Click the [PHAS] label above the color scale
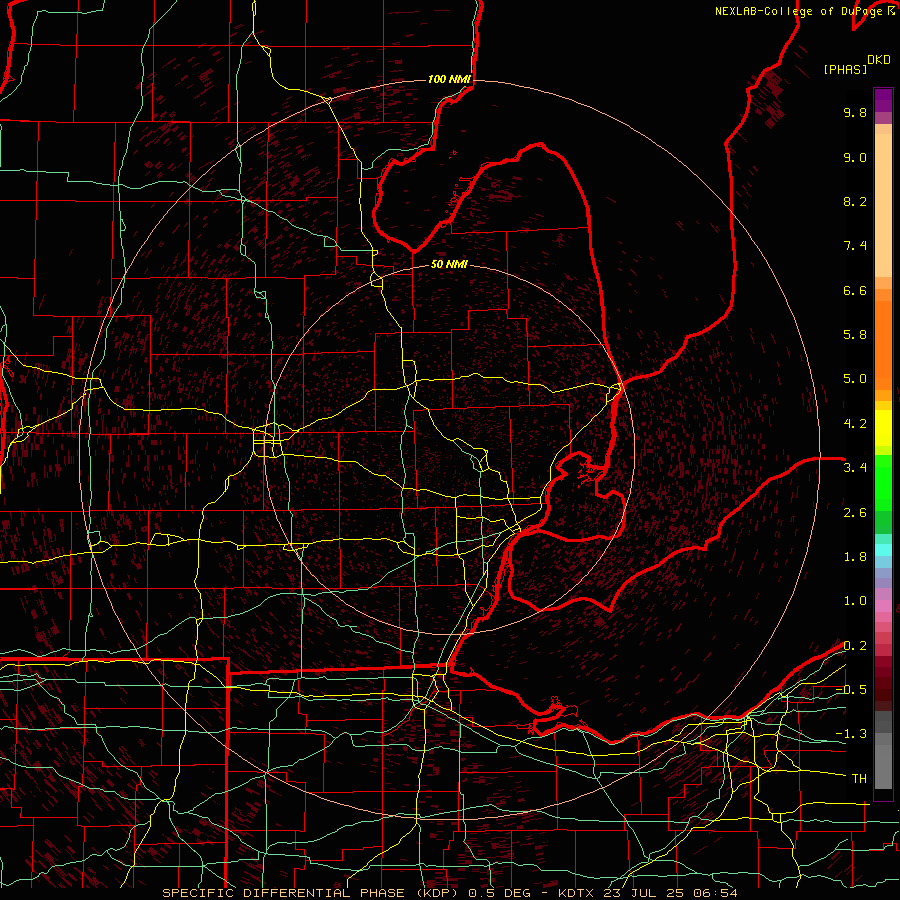The height and width of the screenshot is (900, 900). pos(845,69)
